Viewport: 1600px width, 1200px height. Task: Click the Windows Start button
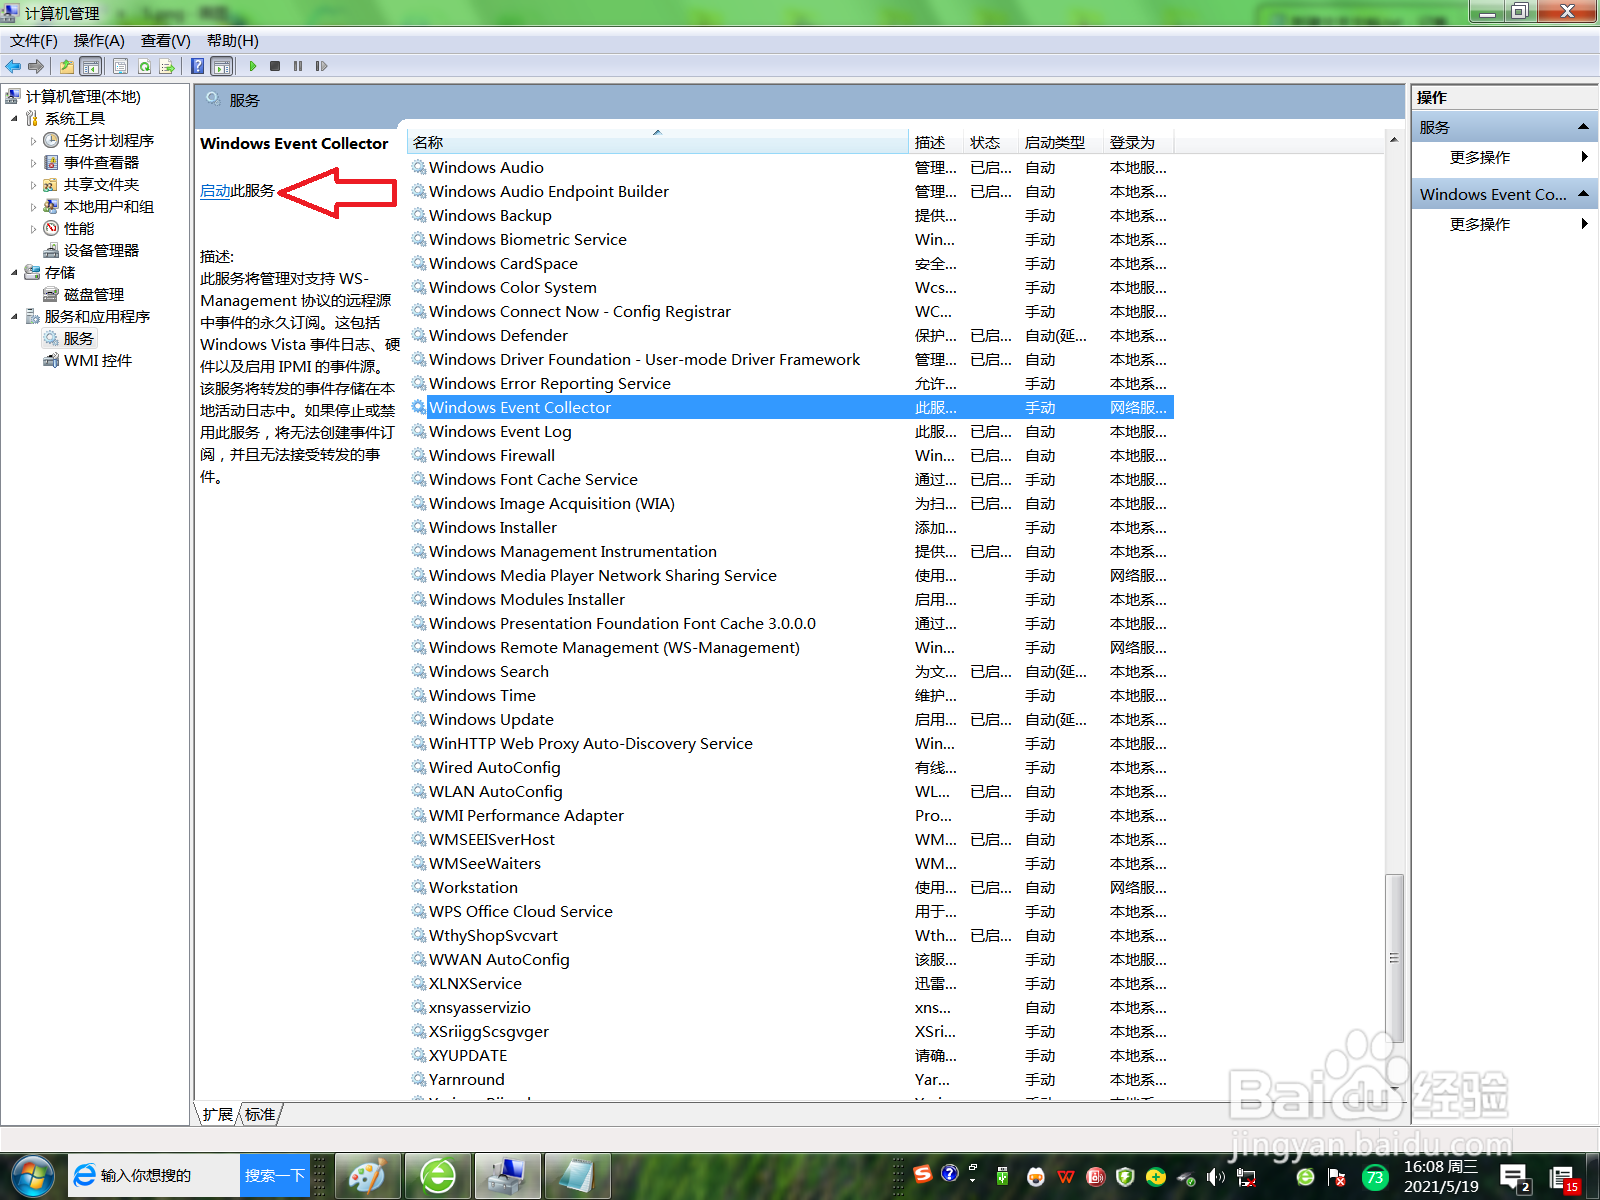[x=32, y=1176]
